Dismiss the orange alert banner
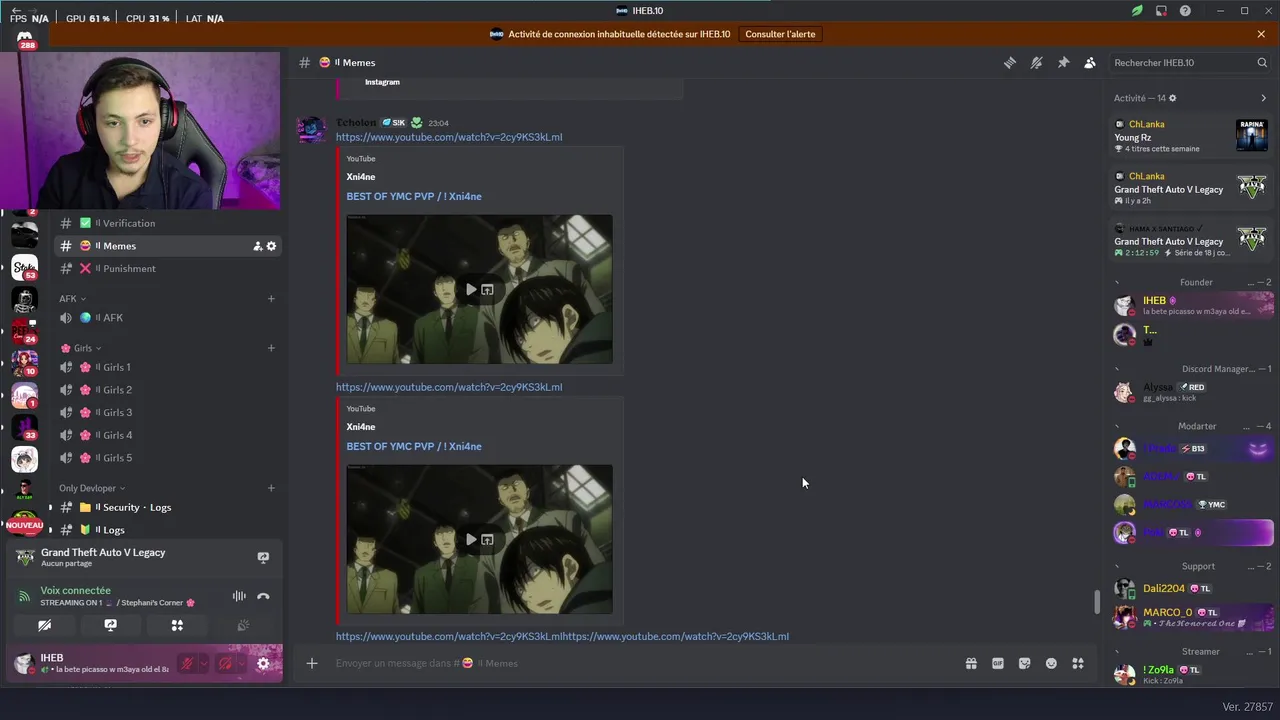Image resolution: width=1280 pixels, height=720 pixels. pyautogui.click(x=1261, y=34)
